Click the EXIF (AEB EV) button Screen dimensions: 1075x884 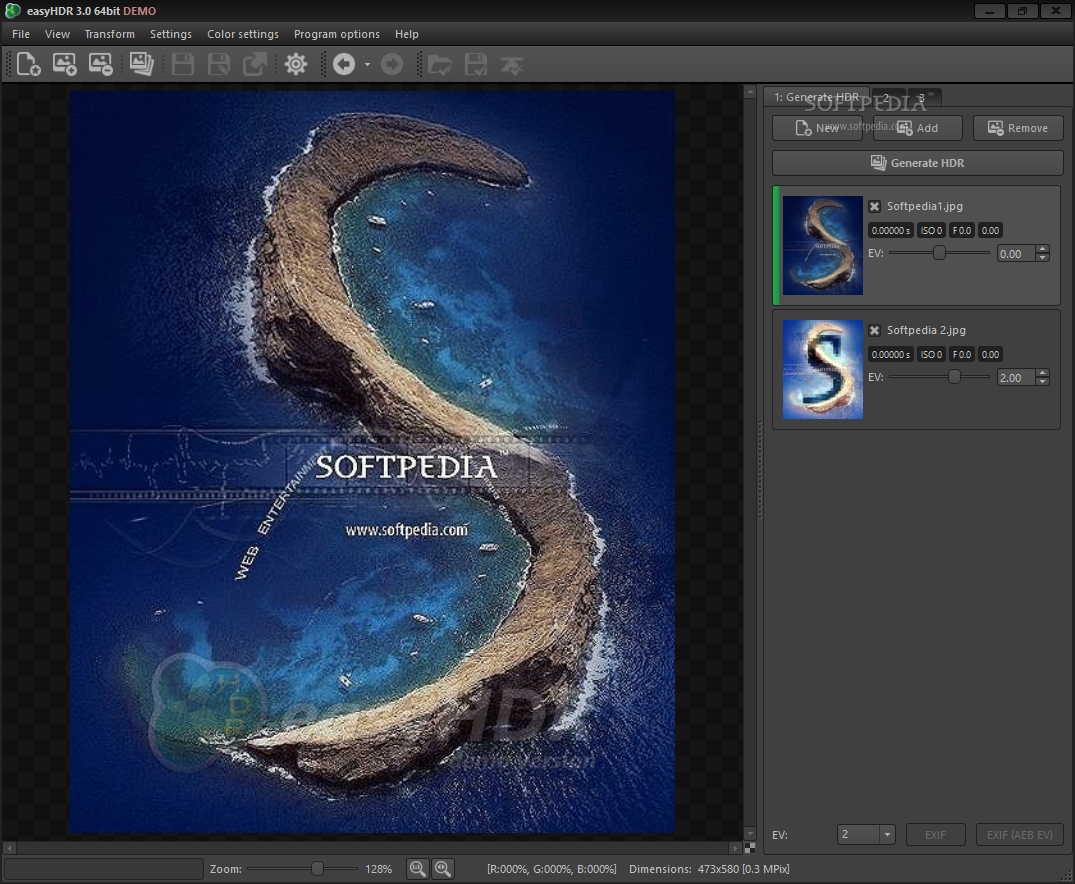pos(1019,835)
